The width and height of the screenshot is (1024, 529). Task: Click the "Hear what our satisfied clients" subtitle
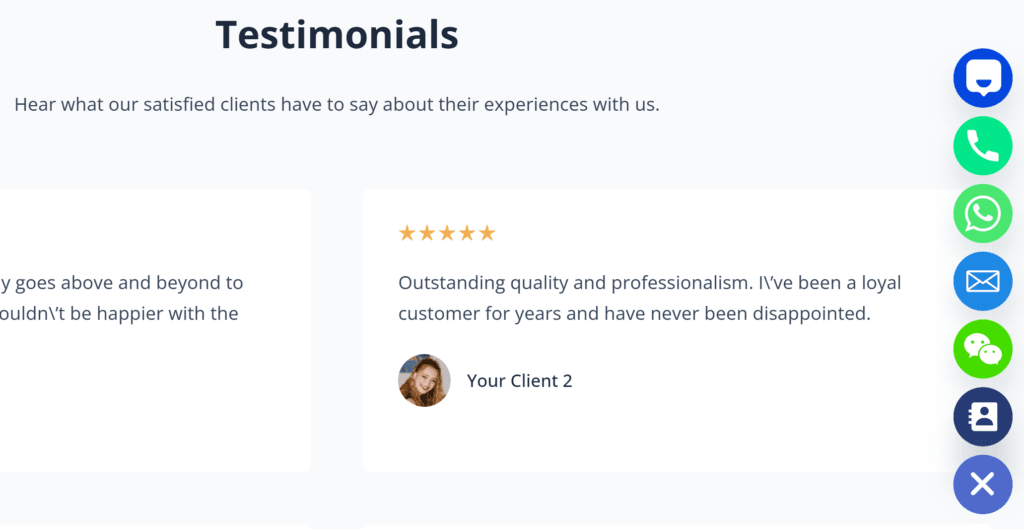(337, 104)
